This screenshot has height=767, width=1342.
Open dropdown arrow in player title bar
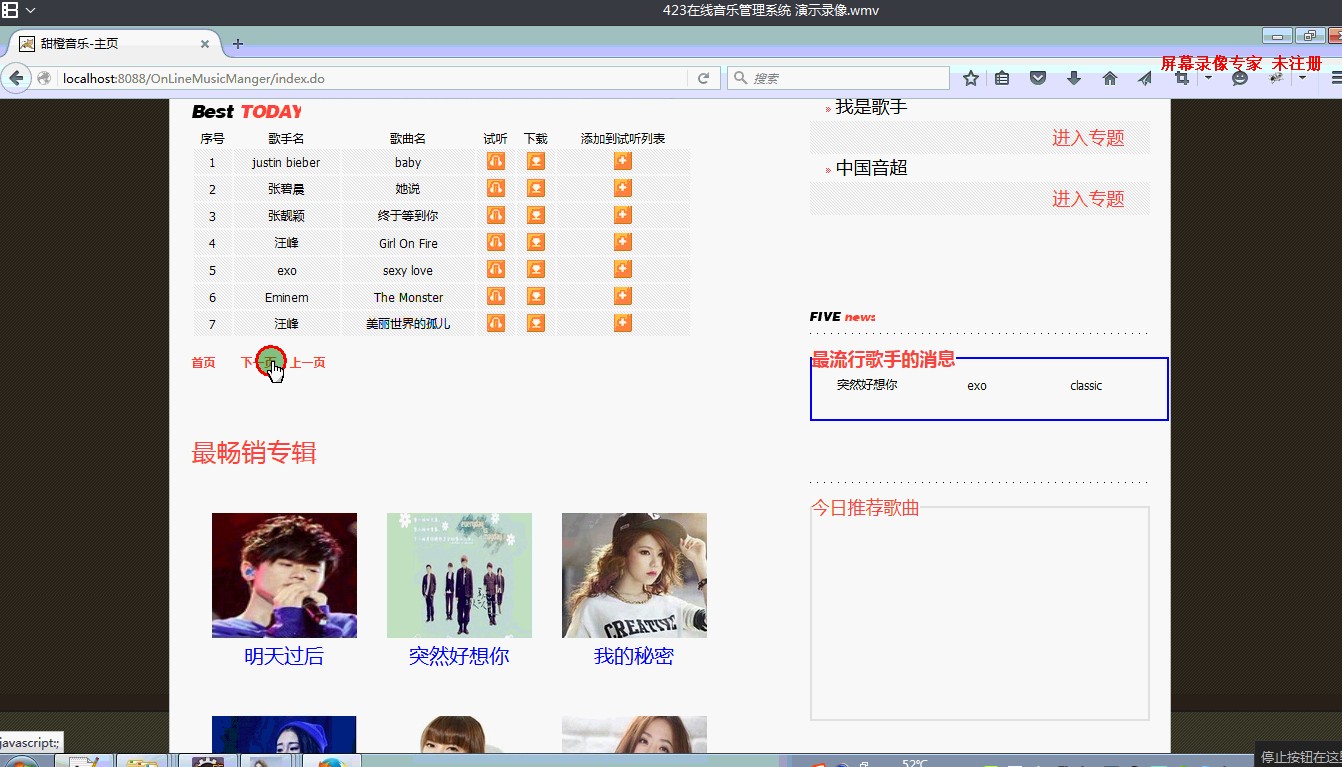pyautogui.click(x=31, y=10)
